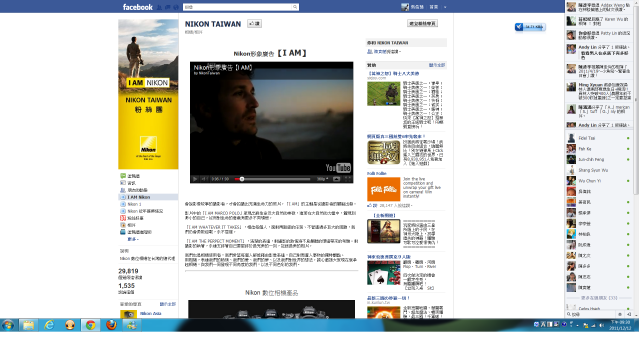640x360 pixels.
Task: Click the taskbar clock
Action: pos(620,325)
